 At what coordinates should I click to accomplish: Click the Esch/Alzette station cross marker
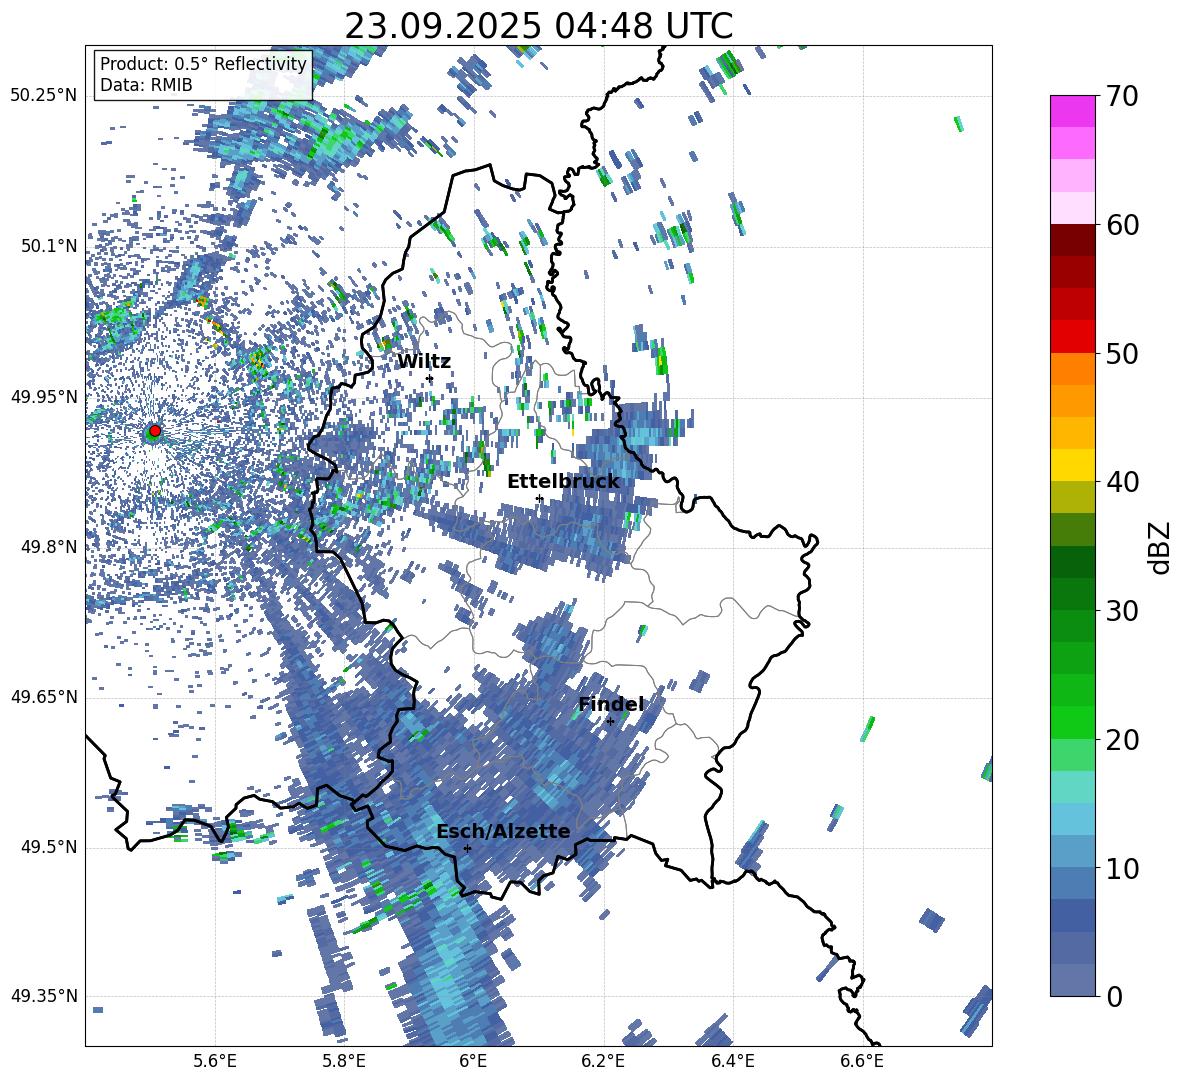467,848
